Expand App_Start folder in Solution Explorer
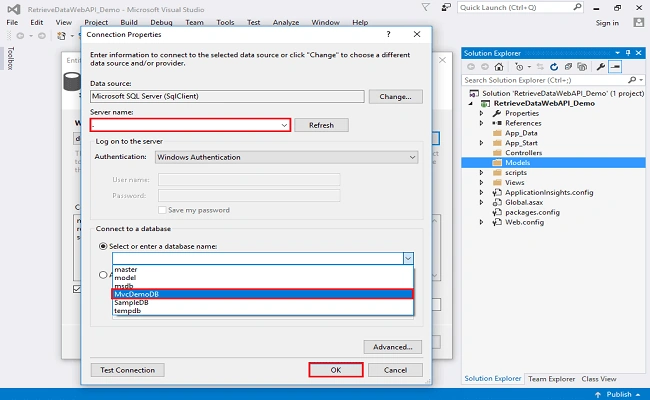This screenshot has width=650, height=400. (481, 143)
